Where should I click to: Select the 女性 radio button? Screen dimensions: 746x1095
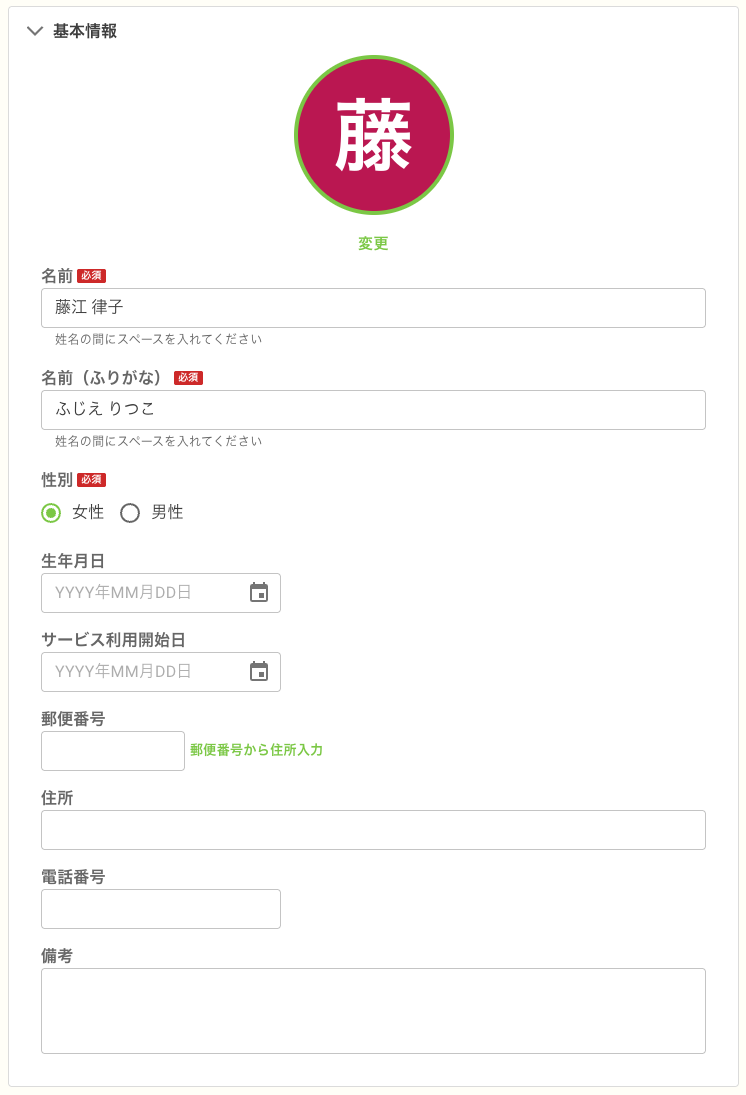pyautogui.click(x=50, y=512)
